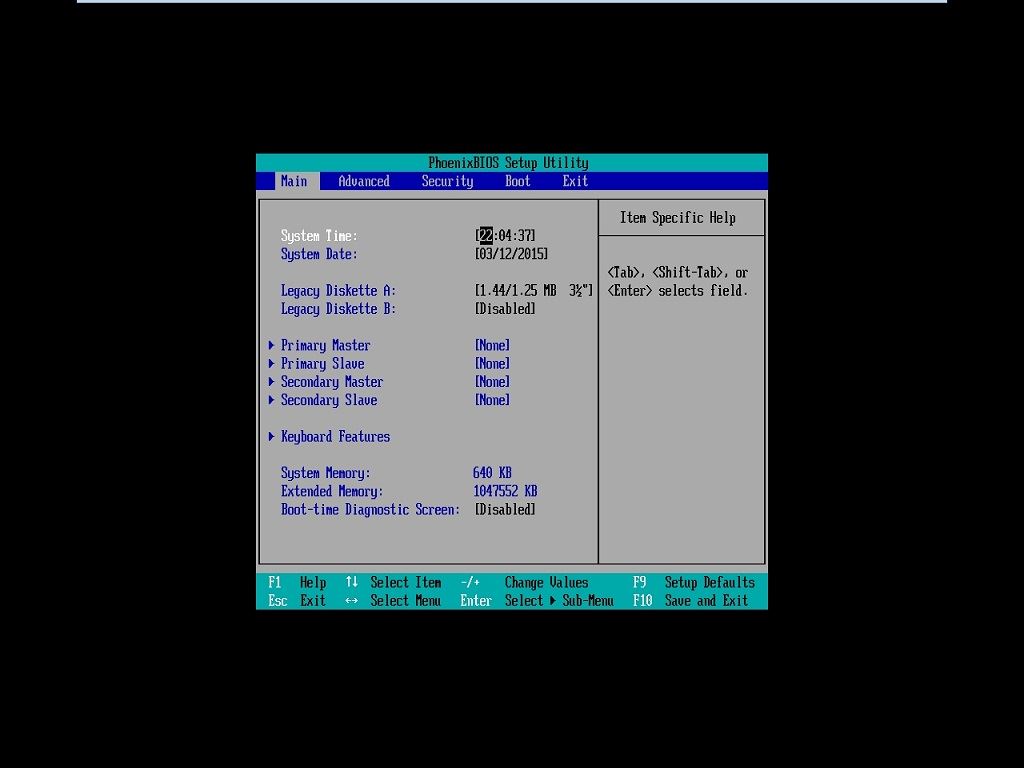Screen dimensions: 1024x768
Task: Click the 640 KB memory value
Action: click(492, 473)
